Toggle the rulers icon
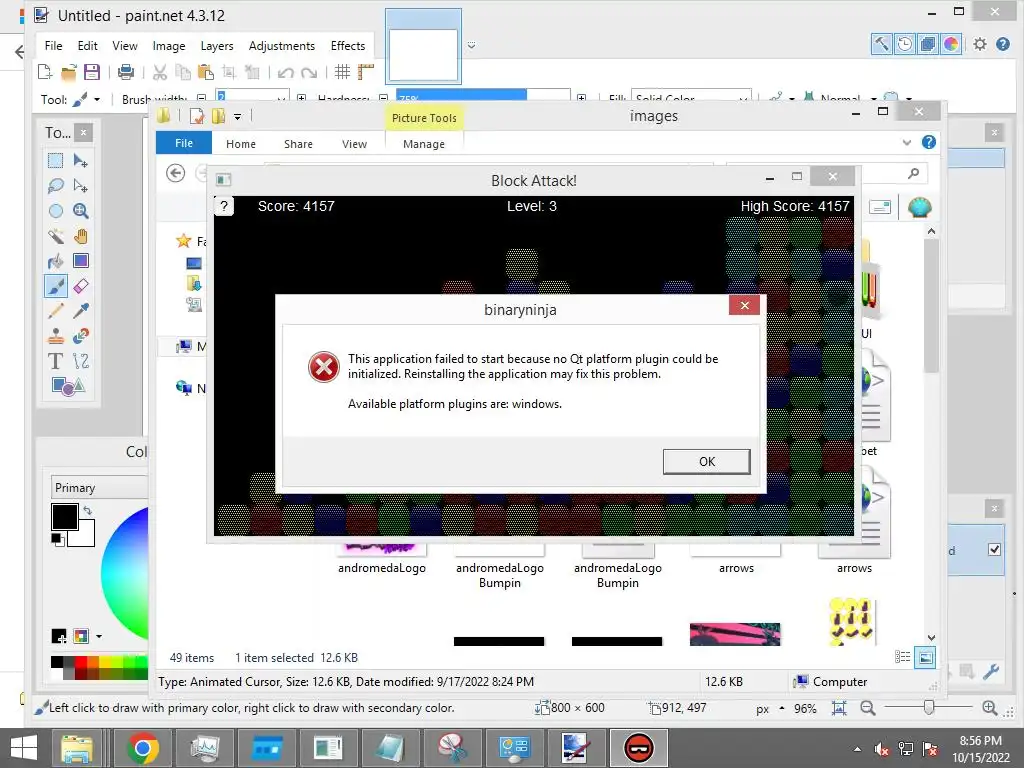The height and width of the screenshot is (768, 1024). pyautogui.click(x=366, y=72)
